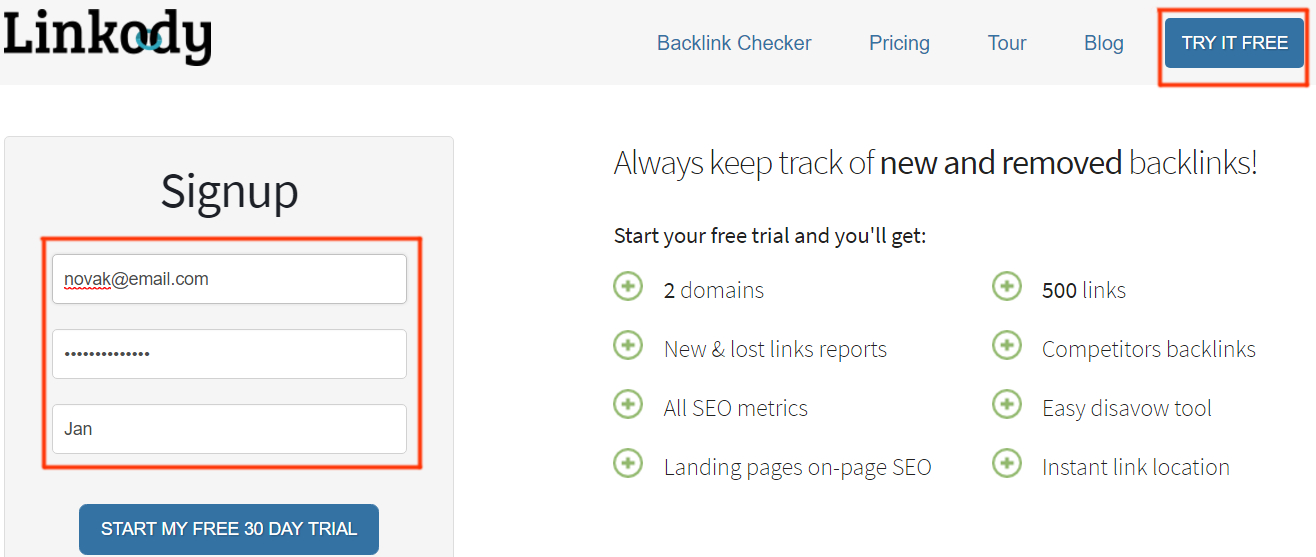Click the Signup heading
1316x557 pixels.
tap(229, 191)
